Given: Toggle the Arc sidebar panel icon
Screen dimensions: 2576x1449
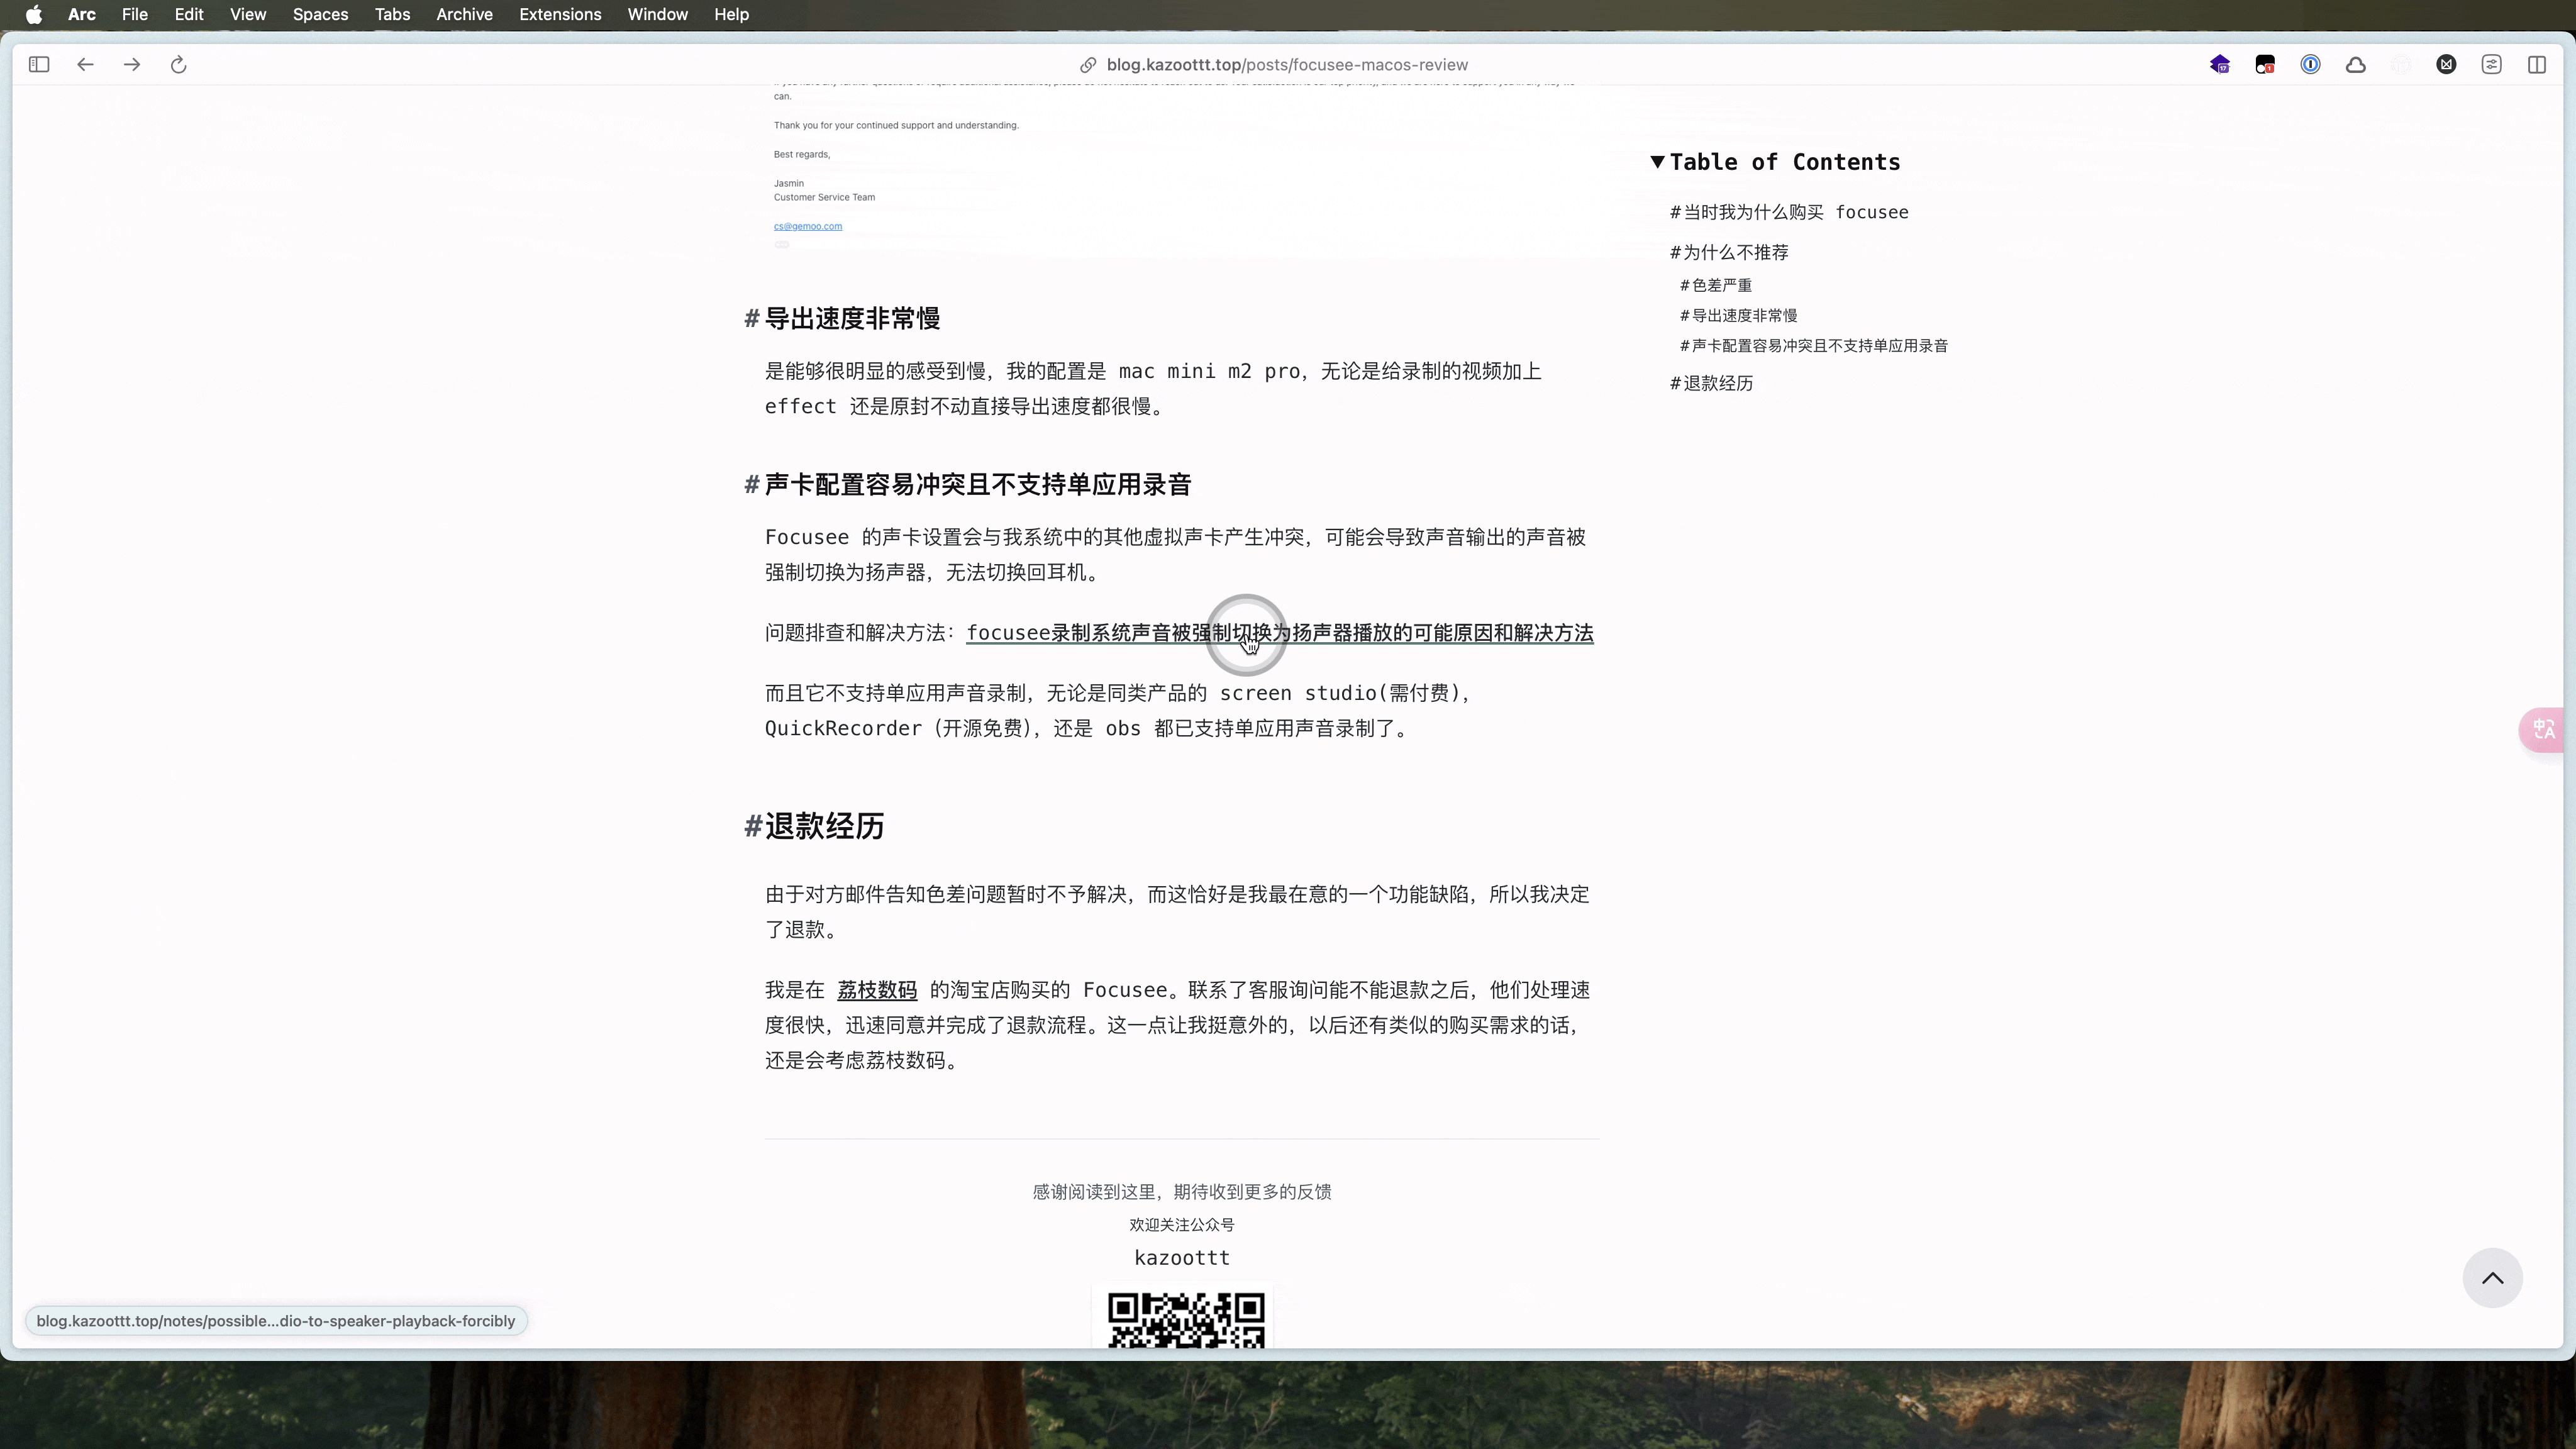Looking at the screenshot, I should tap(39, 65).
